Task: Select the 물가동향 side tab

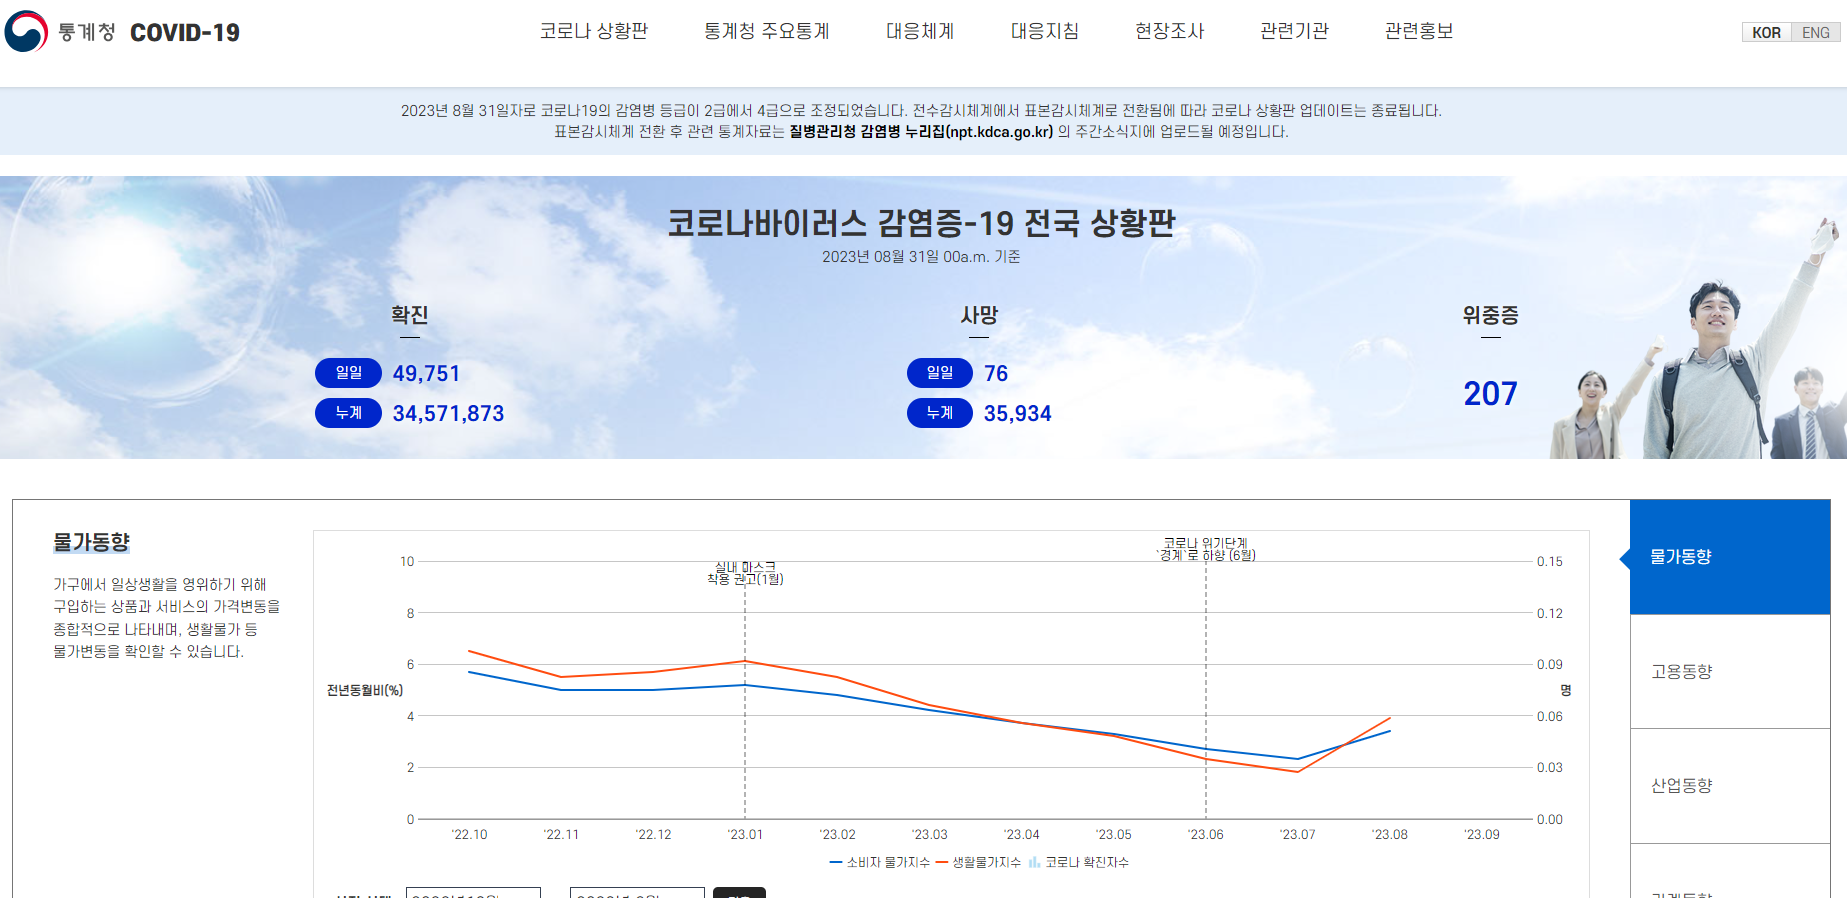Action: pyautogui.click(x=1730, y=556)
